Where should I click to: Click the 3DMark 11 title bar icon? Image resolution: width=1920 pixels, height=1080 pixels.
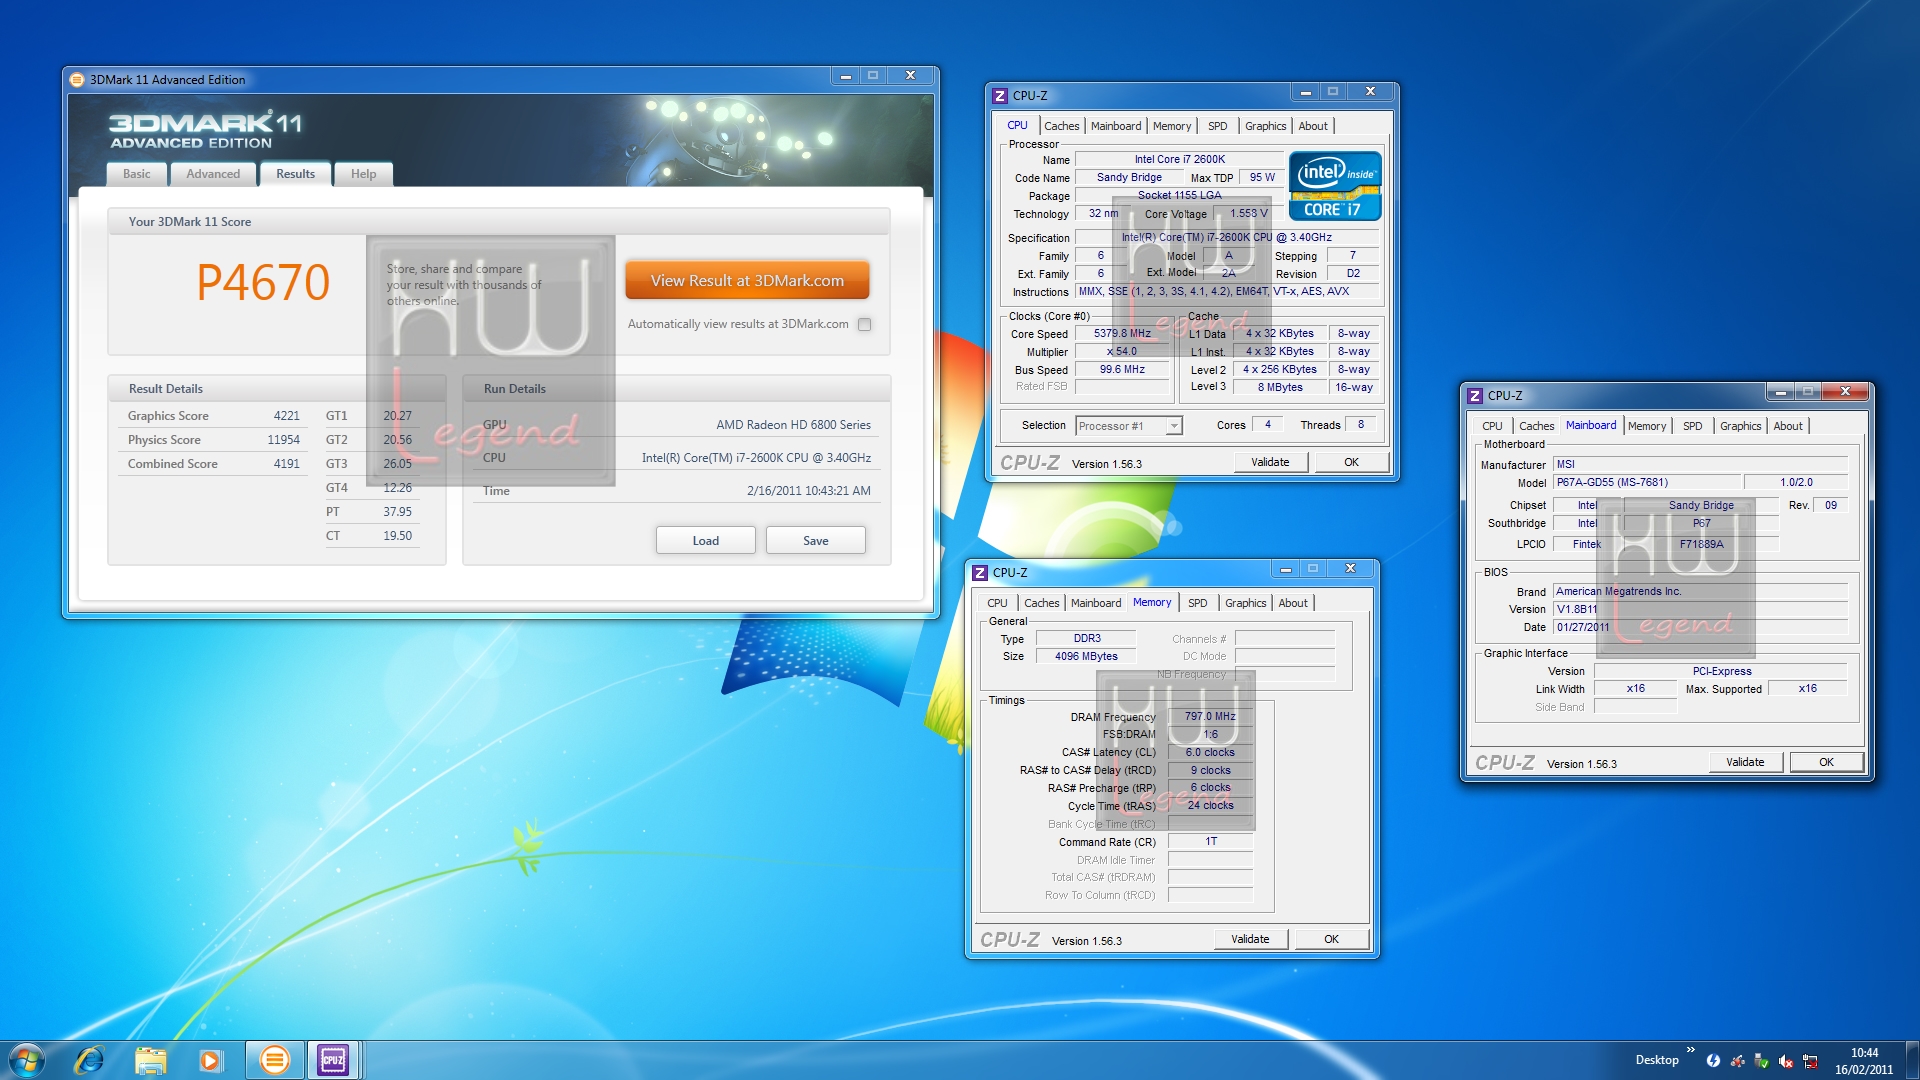[77, 80]
